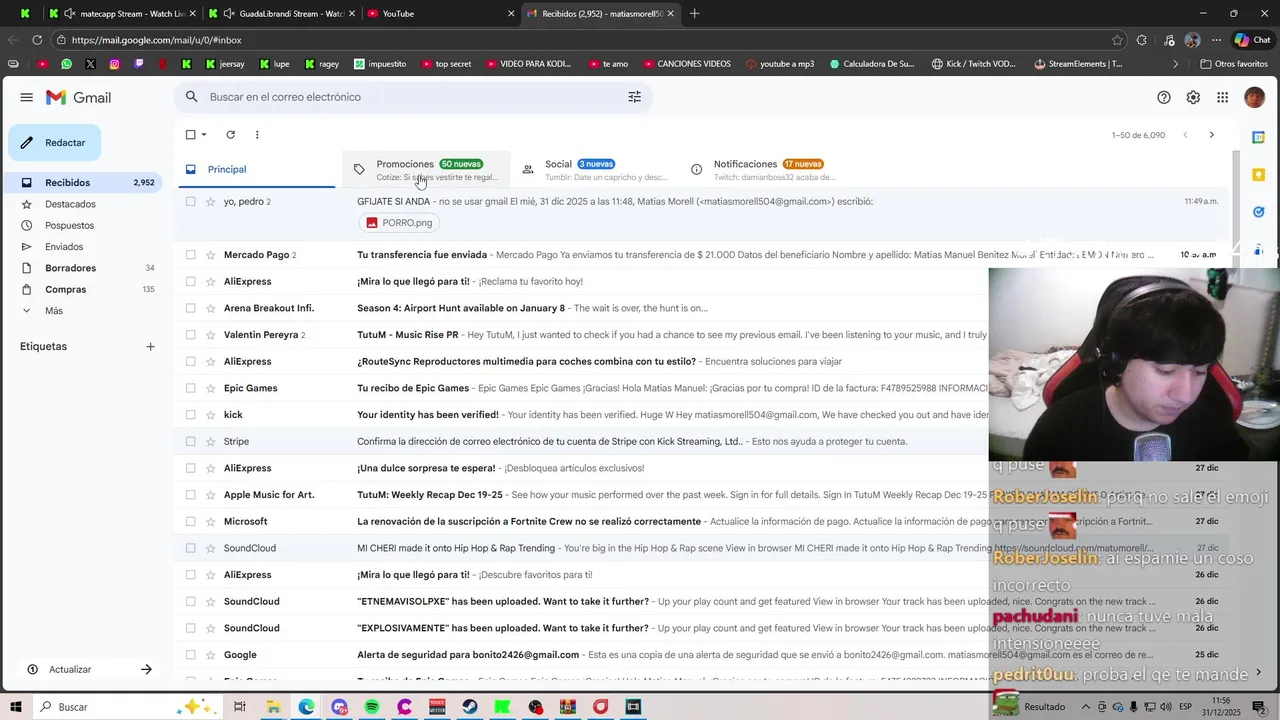Viewport: 1280px width, 720px height.
Task: Star the Epic Games receipt email
Action: tap(210, 388)
